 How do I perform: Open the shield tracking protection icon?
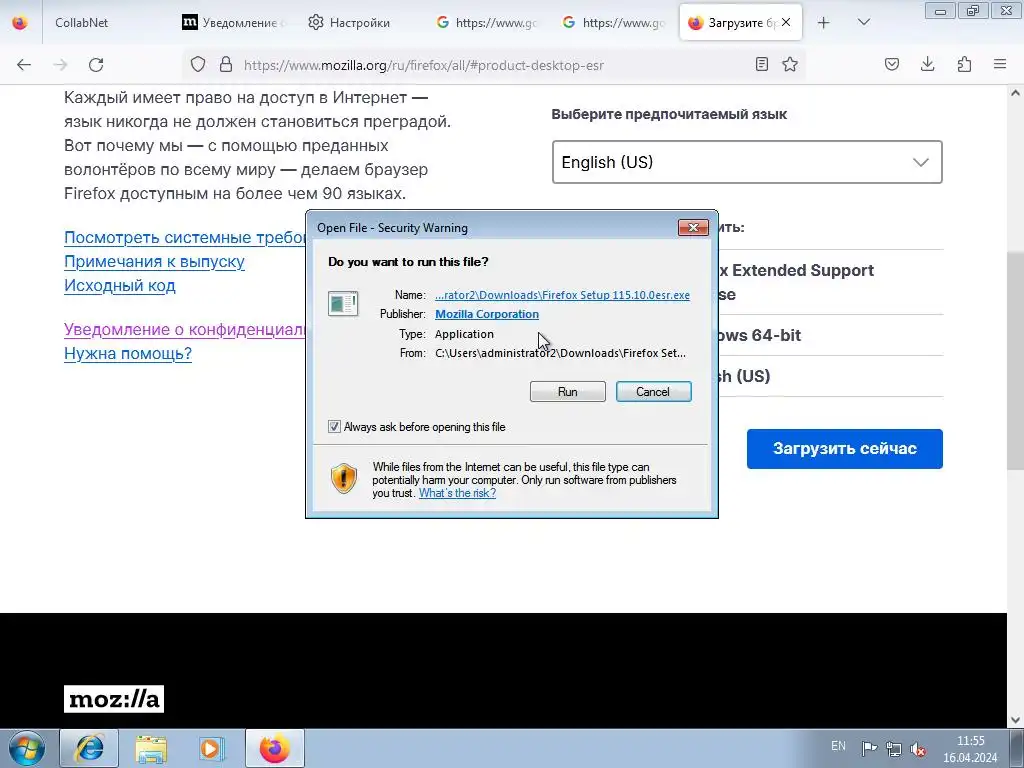click(x=198, y=64)
